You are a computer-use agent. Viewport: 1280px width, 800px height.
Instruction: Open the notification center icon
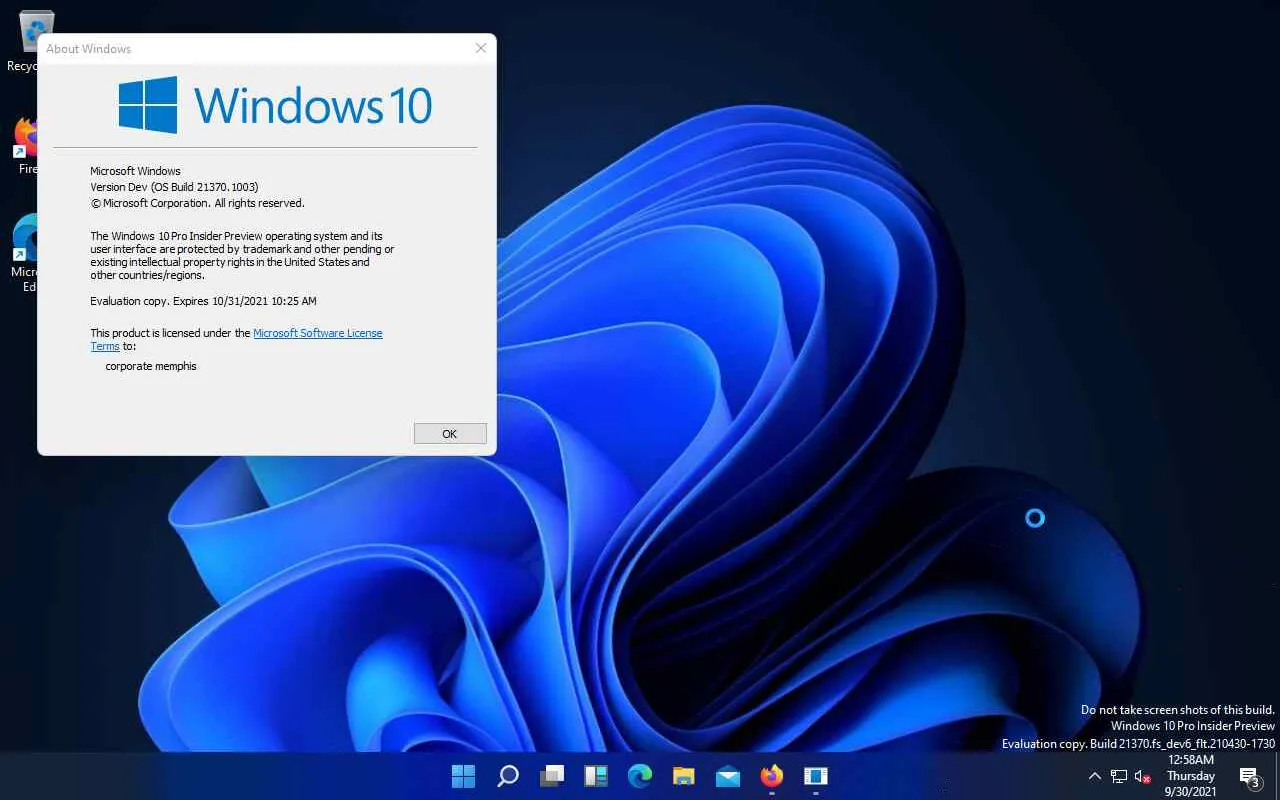click(x=1249, y=777)
